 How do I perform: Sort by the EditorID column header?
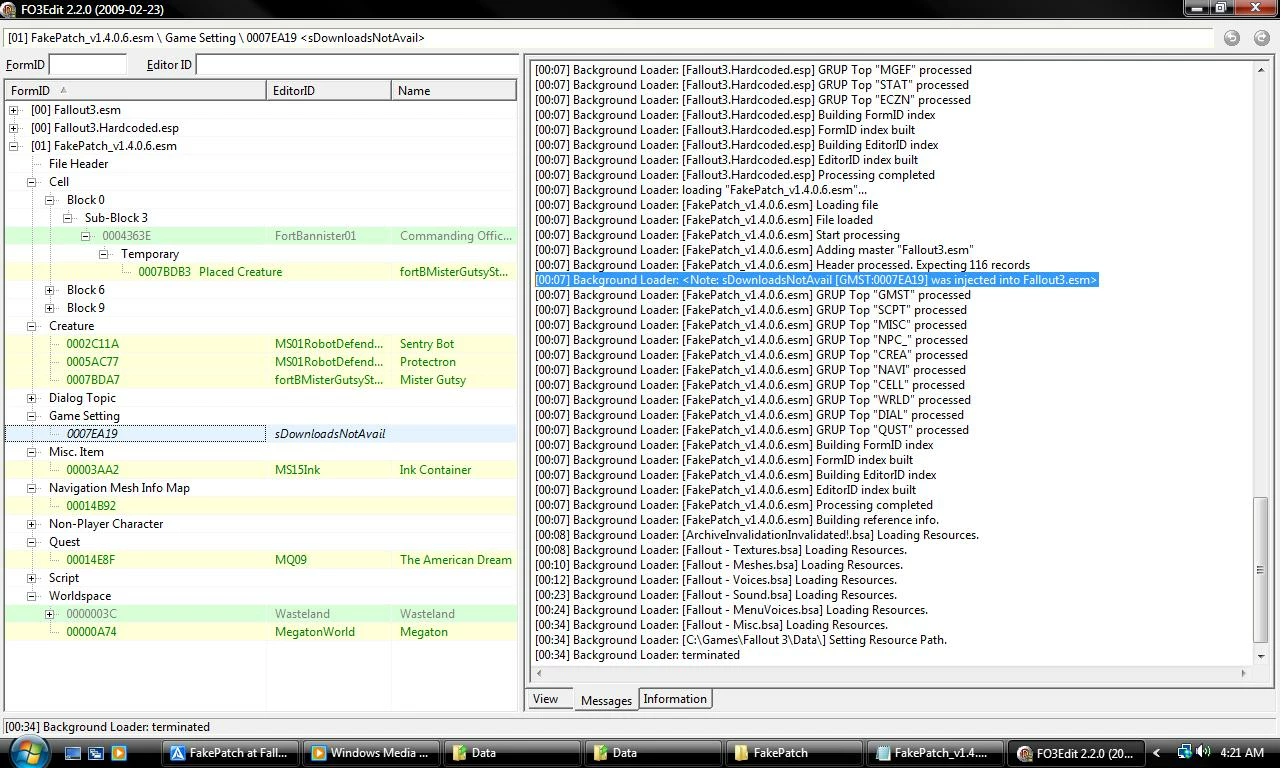(x=329, y=90)
